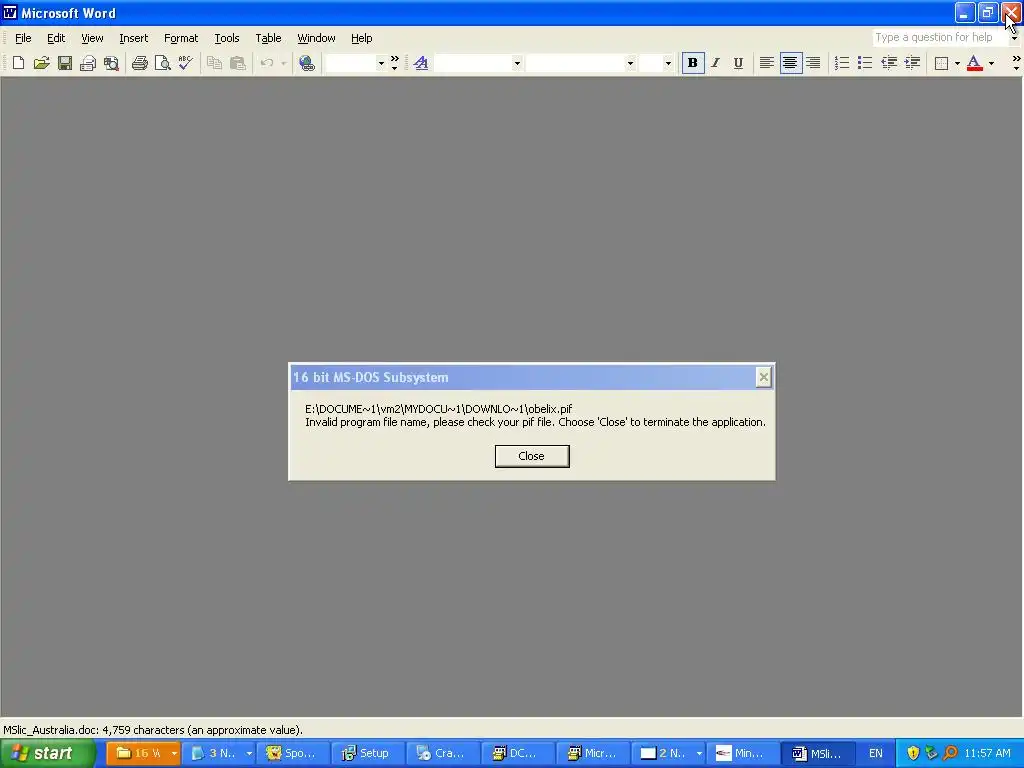
Task: Open the Style dropdown list
Action: (x=517, y=63)
